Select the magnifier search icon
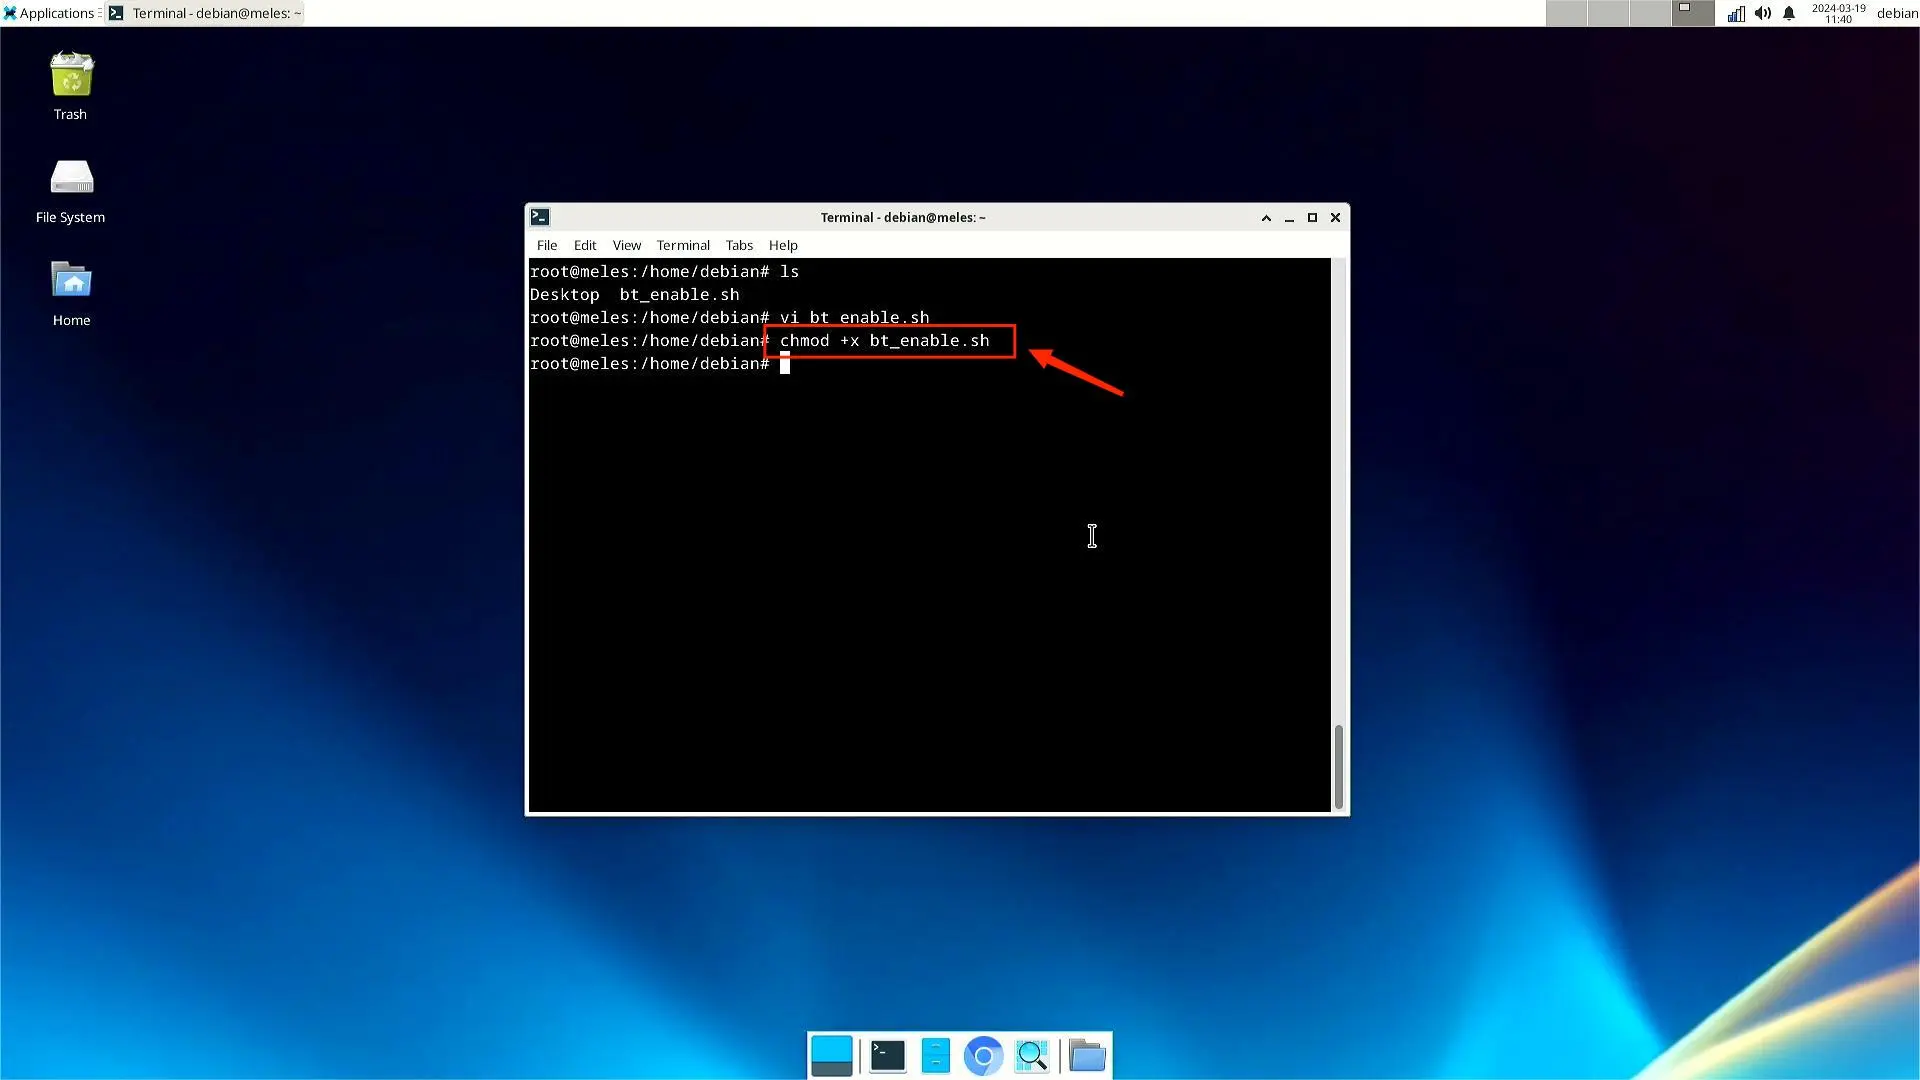Screen dimensions: 1920x1080 click(x=1033, y=1055)
